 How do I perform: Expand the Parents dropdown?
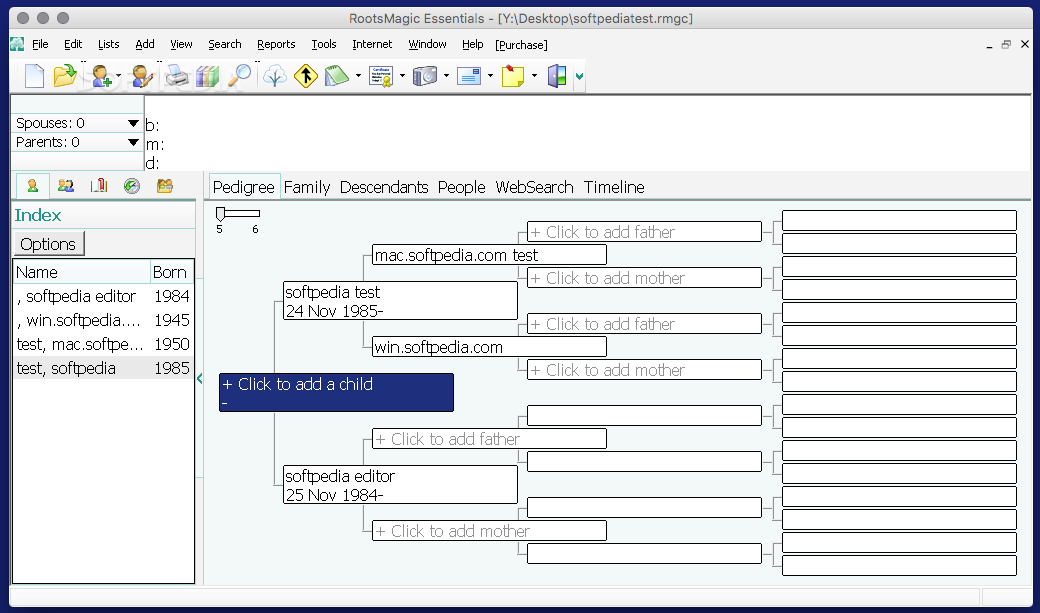[133, 142]
